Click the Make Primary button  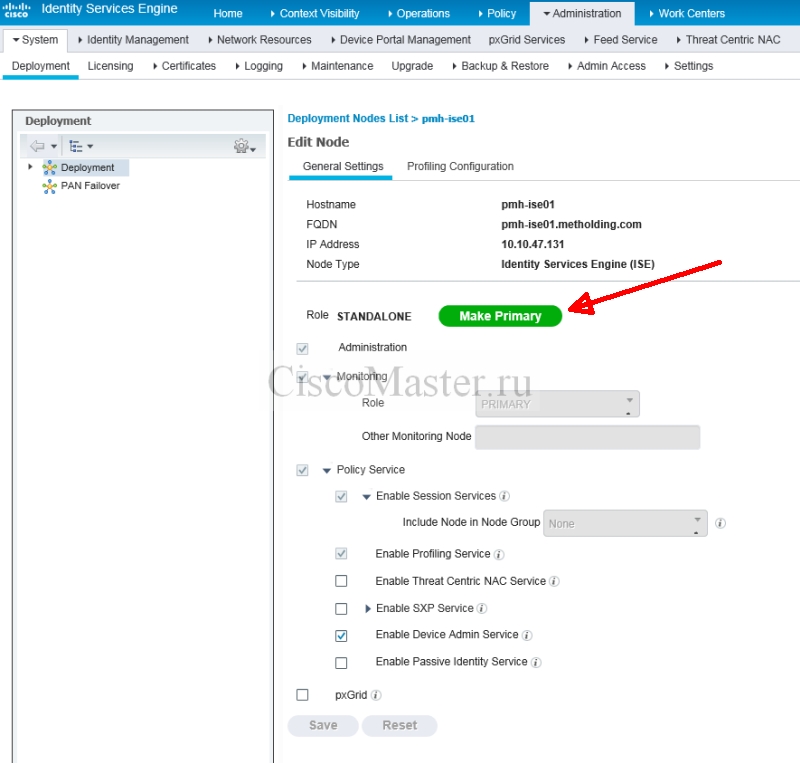[x=500, y=316]
